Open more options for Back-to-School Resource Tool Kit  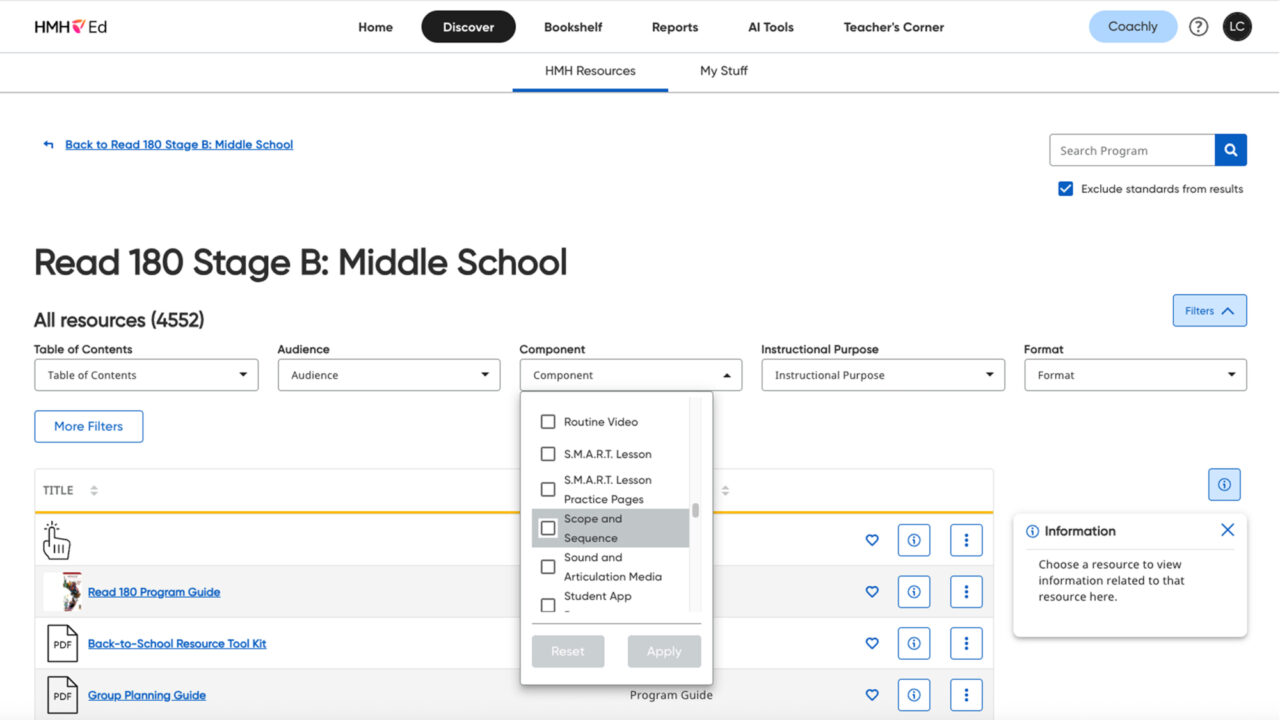[966, 644]
